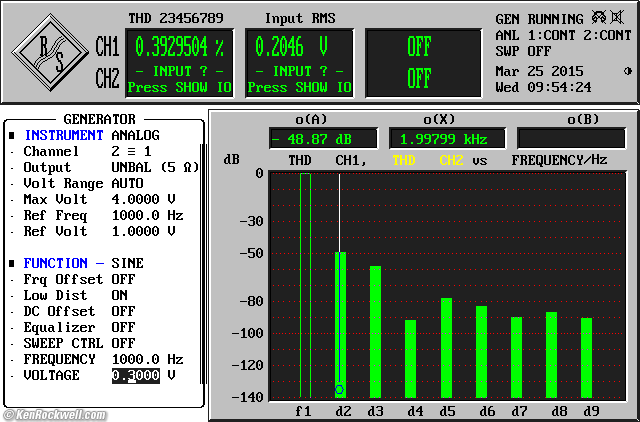Click the small contrast icon beside the date

pyautogui.click(x=627, y=71)
